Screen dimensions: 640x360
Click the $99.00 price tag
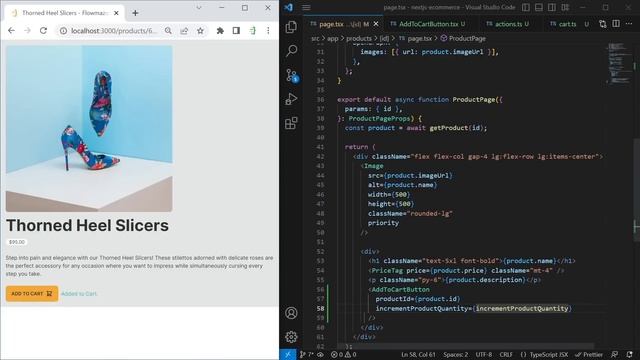pos(17,242)
